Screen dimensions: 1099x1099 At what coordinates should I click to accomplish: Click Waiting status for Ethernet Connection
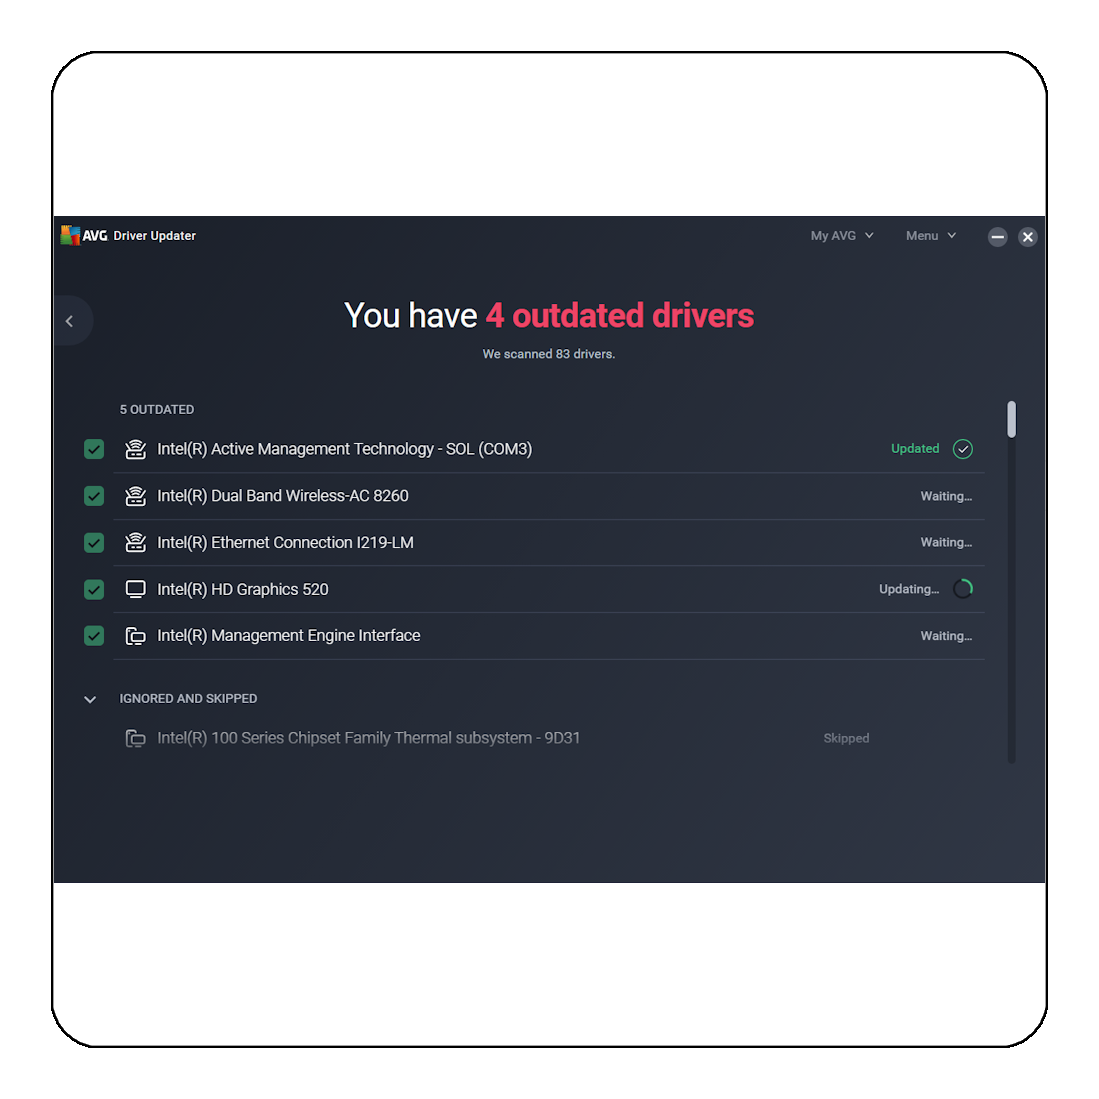[x=946, y=542]
